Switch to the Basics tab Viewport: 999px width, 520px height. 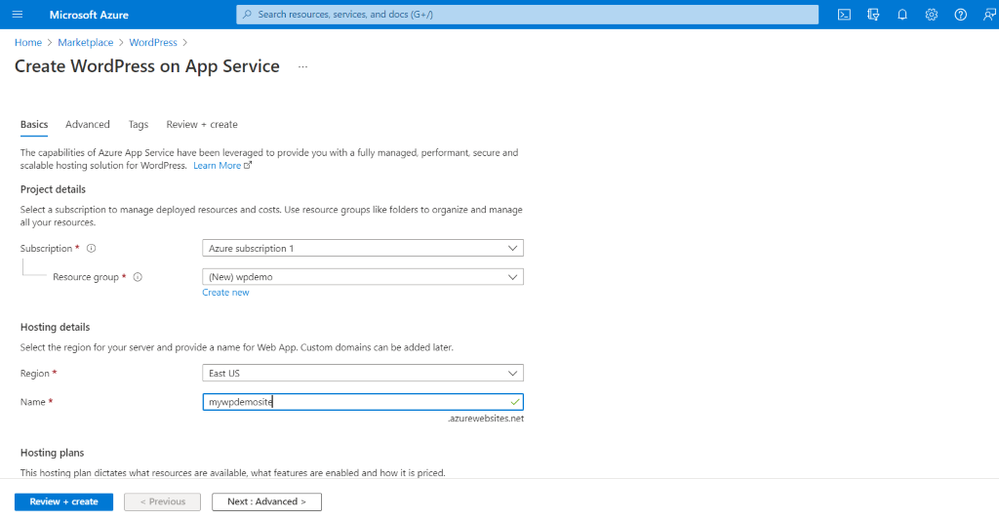tap(34, 124)
